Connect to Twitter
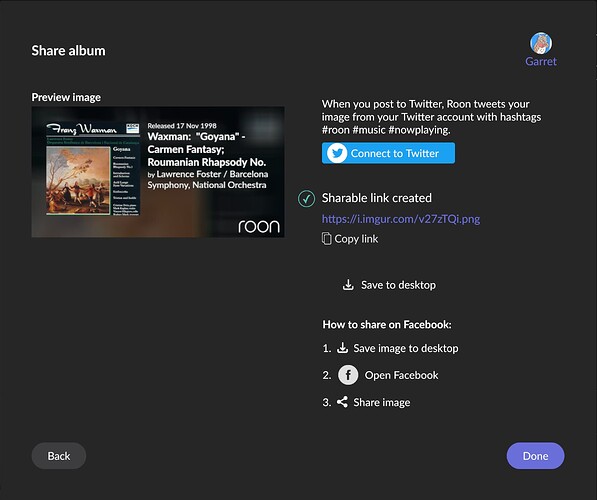Image resolution: width=597 pixels, height=500 pixels. 388,153
